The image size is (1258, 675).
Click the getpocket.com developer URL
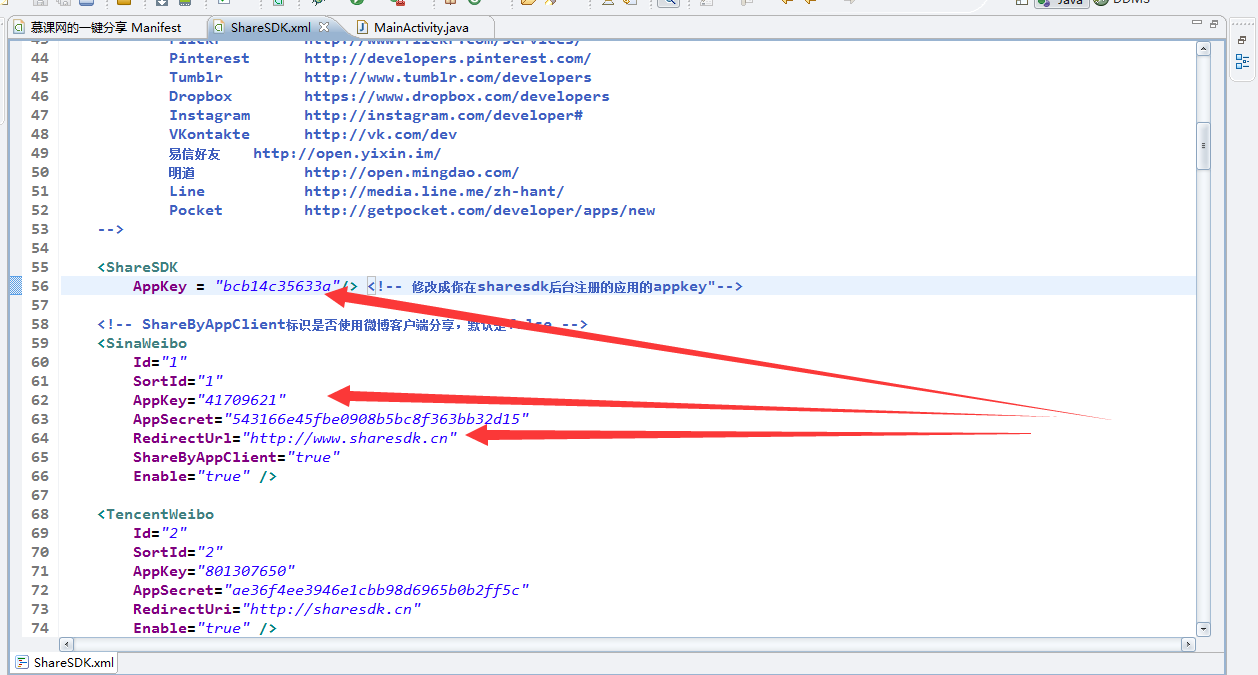point(479,210)
